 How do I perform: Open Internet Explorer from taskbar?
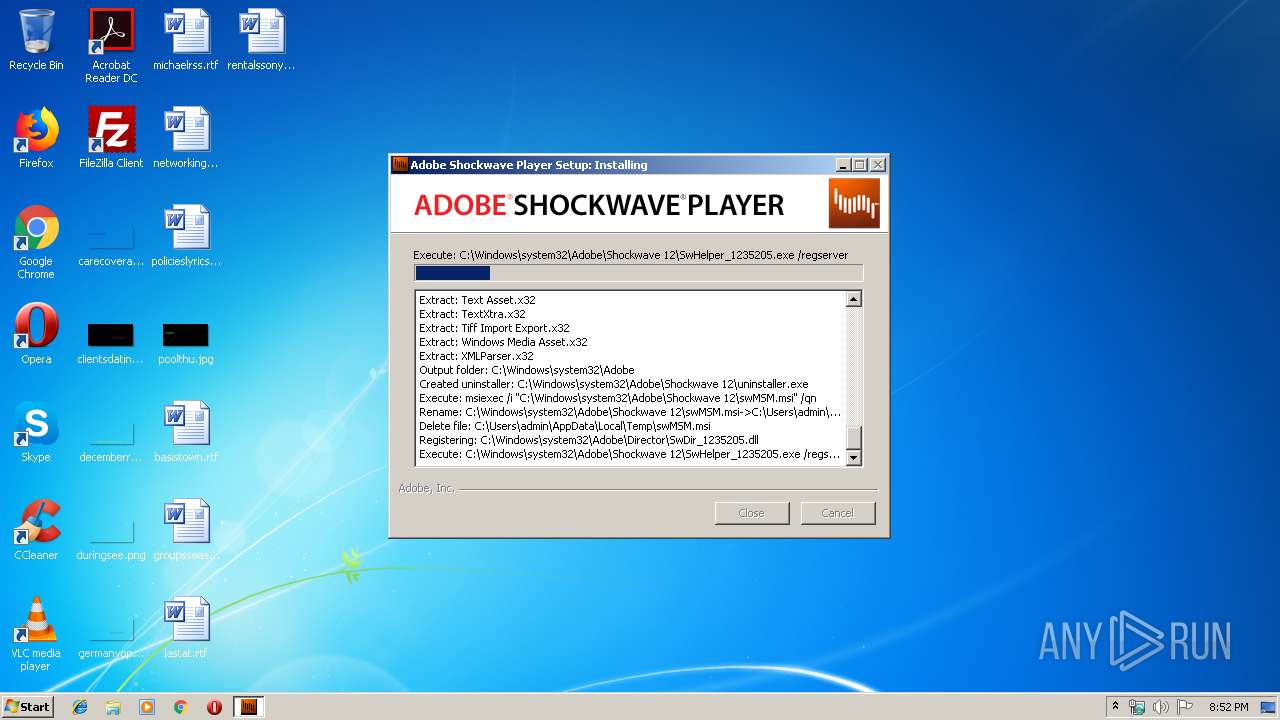pyautogui.click(x=80, y=707)
